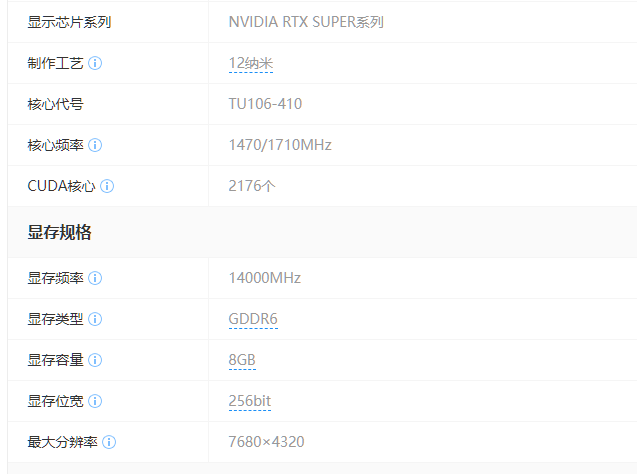
Task: Click info icon beside 核心频率
Action: pyautogui.click(x=95, y=145)
